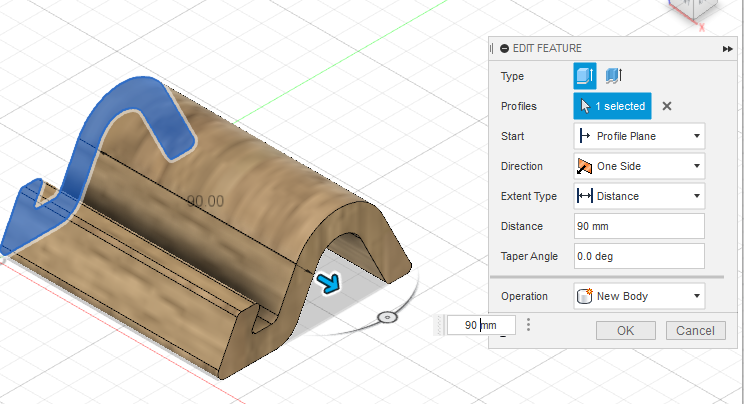Click the Distance input field
Viewport: 744px width, 404px height.
point(639,226)
